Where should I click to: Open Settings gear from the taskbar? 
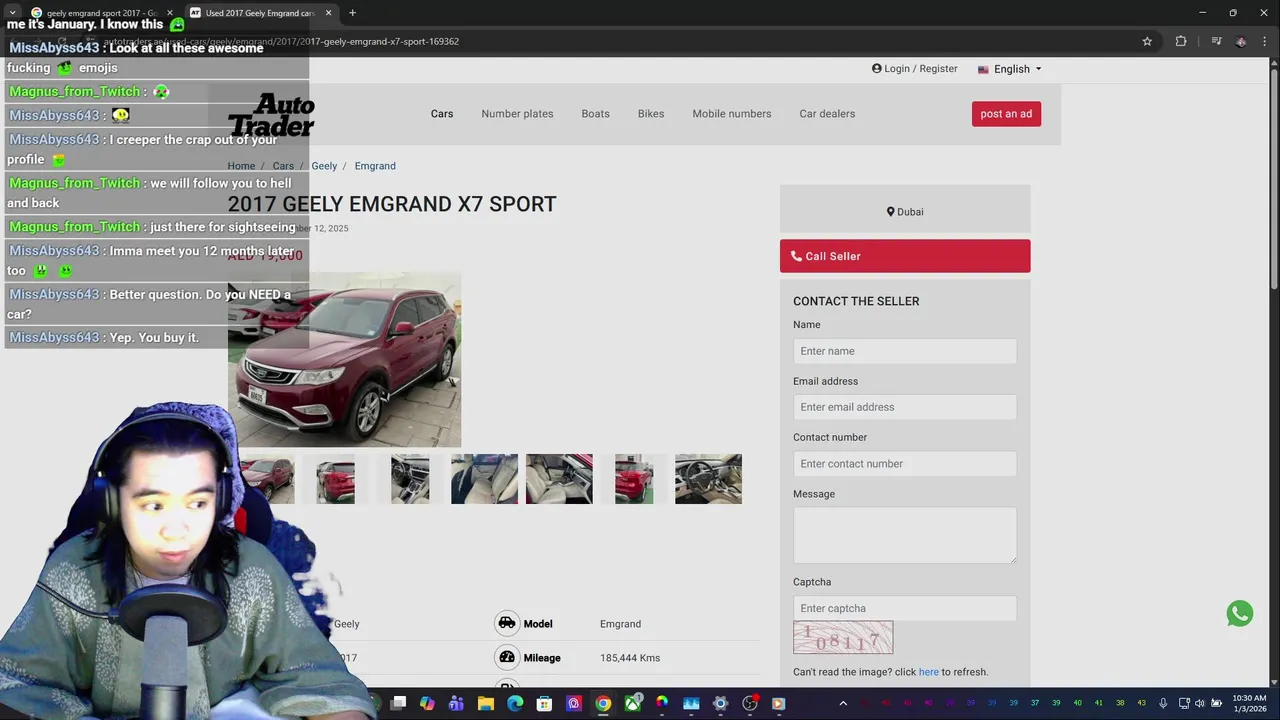[720, 703]
